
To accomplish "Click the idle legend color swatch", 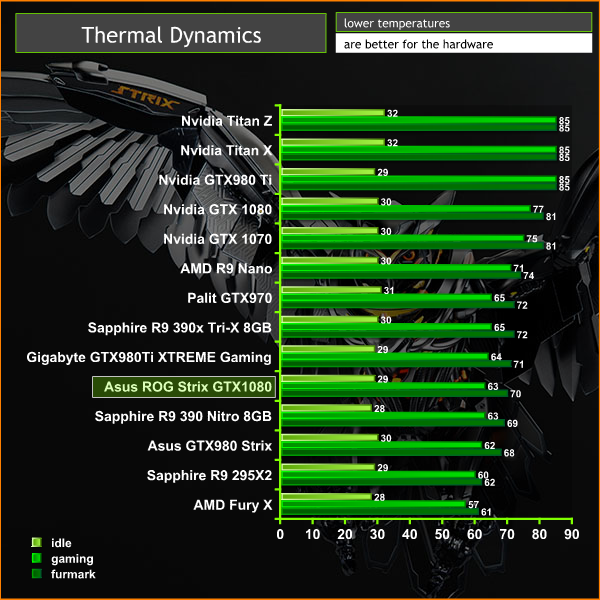I will (37, 542).
